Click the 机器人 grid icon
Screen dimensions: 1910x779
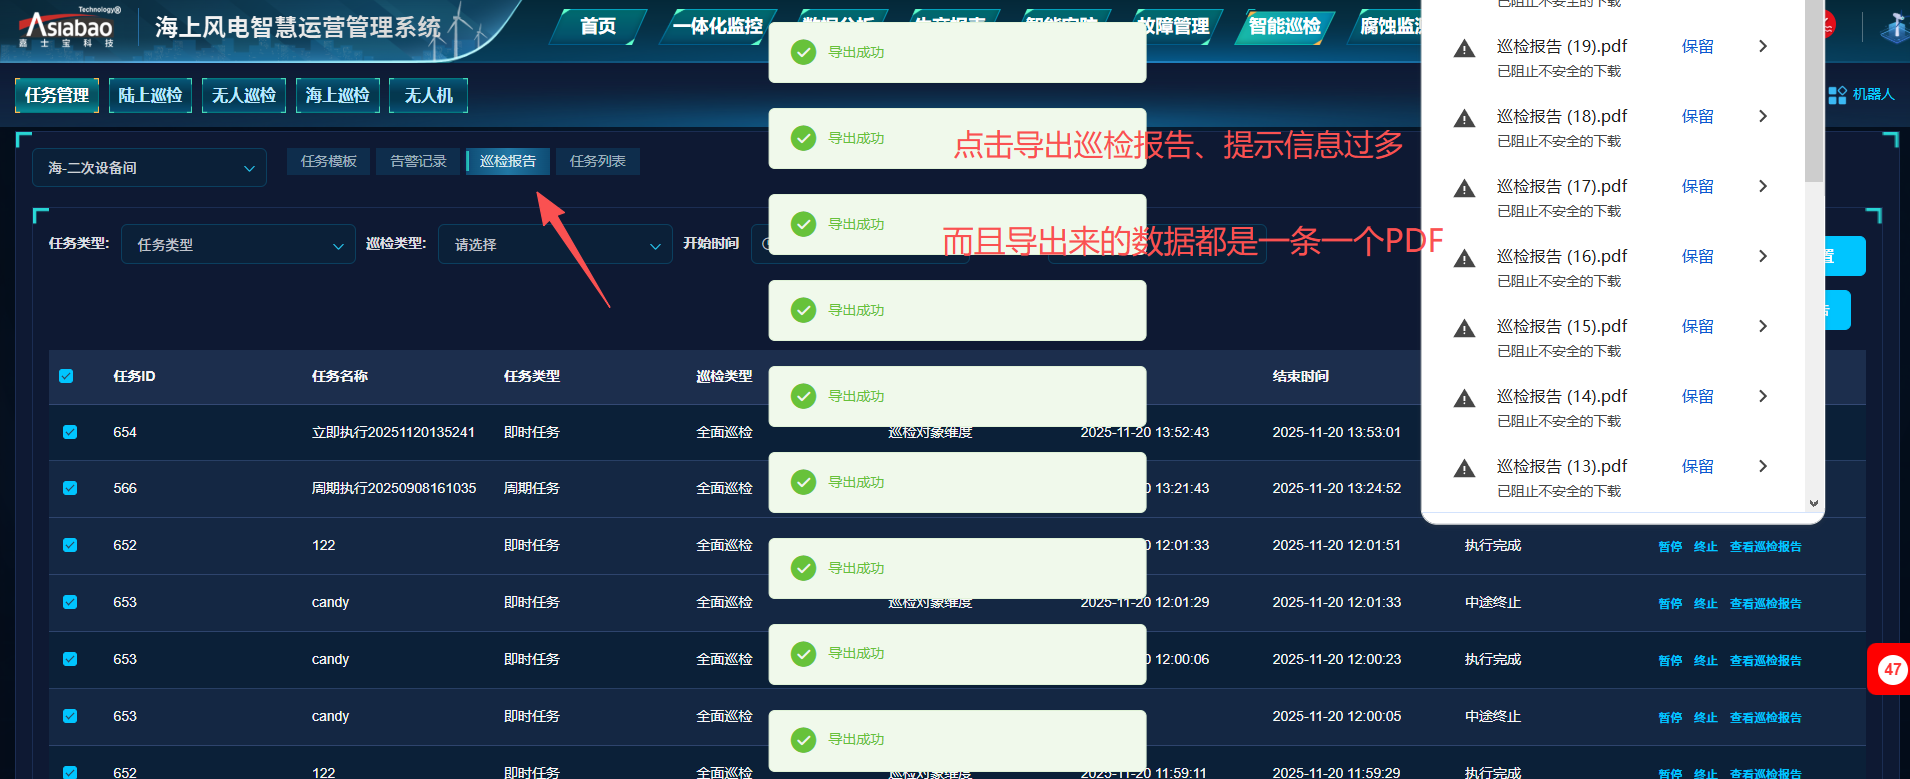[1837, 95]
